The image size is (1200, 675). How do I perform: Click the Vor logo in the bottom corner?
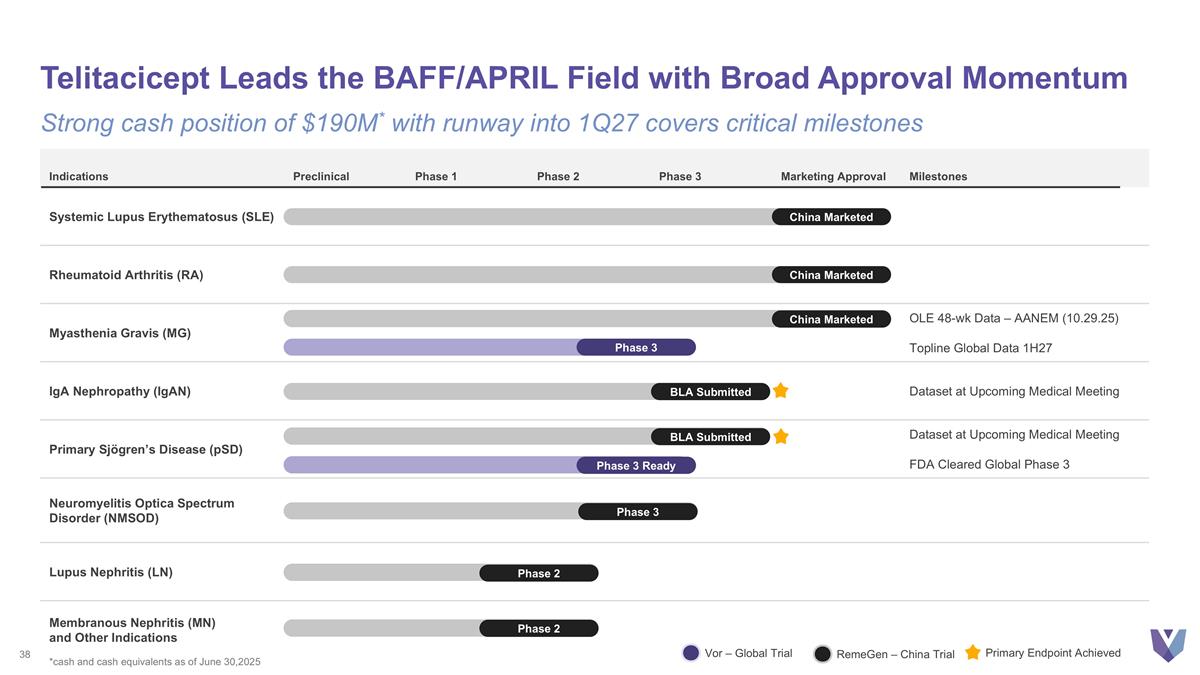[x=1167, y=644]
